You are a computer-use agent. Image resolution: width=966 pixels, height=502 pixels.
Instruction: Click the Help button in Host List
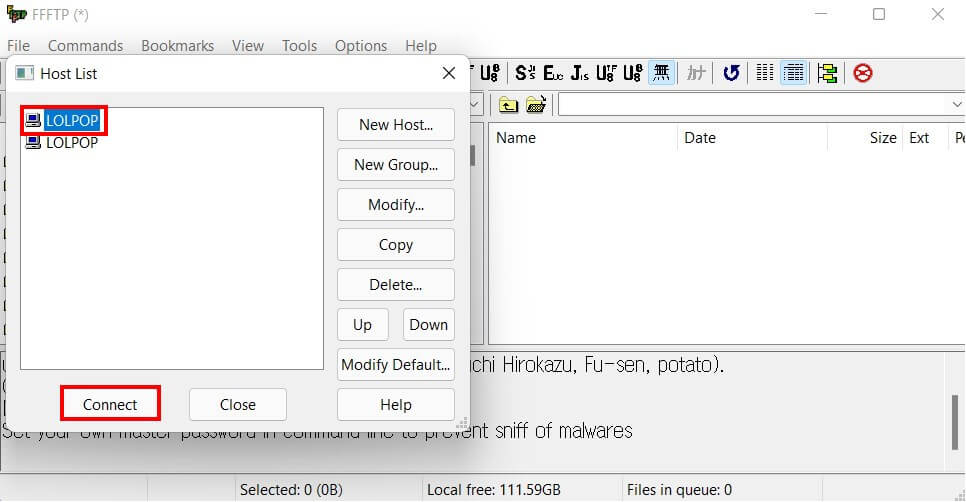click(396, 405)
